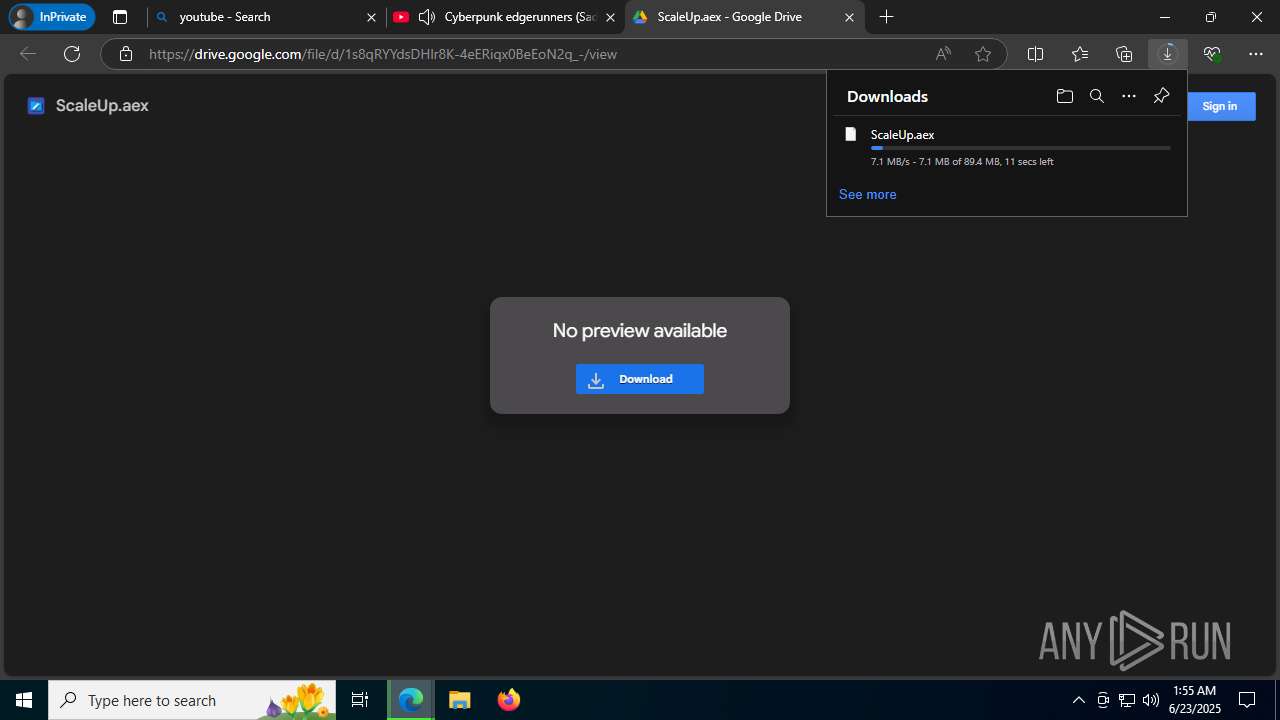Open the InPrivate profile button
This screenshot has height=720, width=1280.
[x=52, y=17]
